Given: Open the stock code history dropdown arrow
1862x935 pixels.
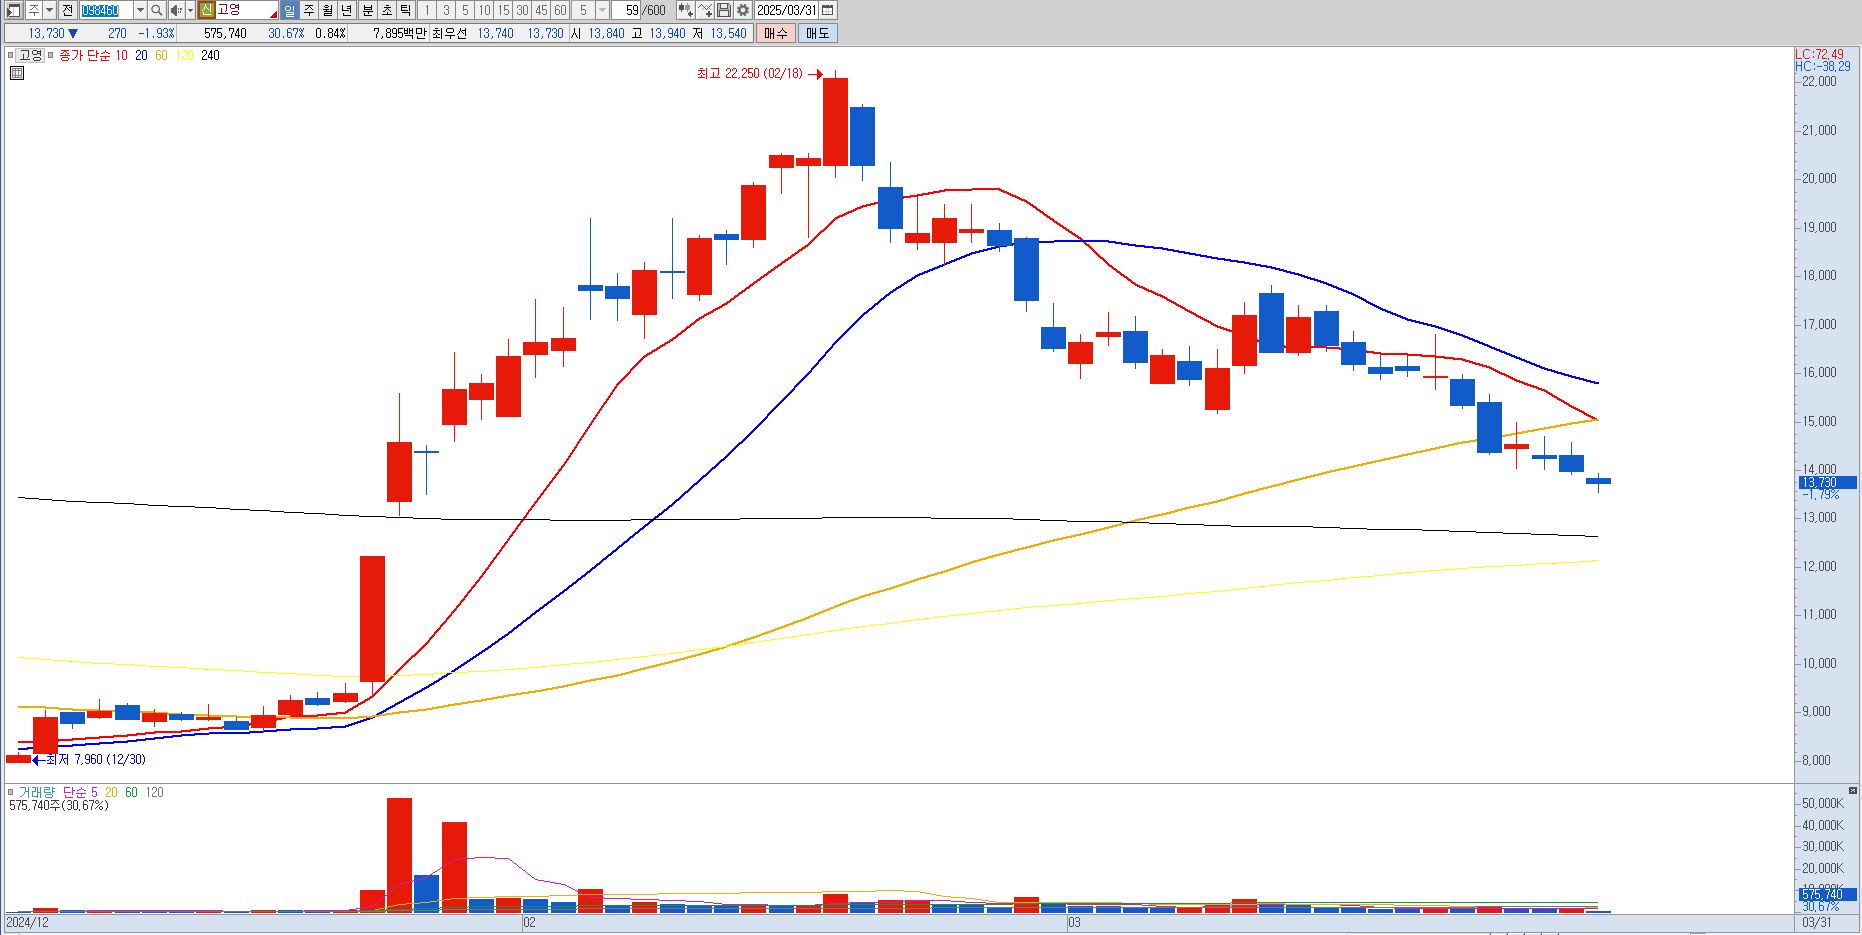Looking at the screenshot, I should pos(140,10).
